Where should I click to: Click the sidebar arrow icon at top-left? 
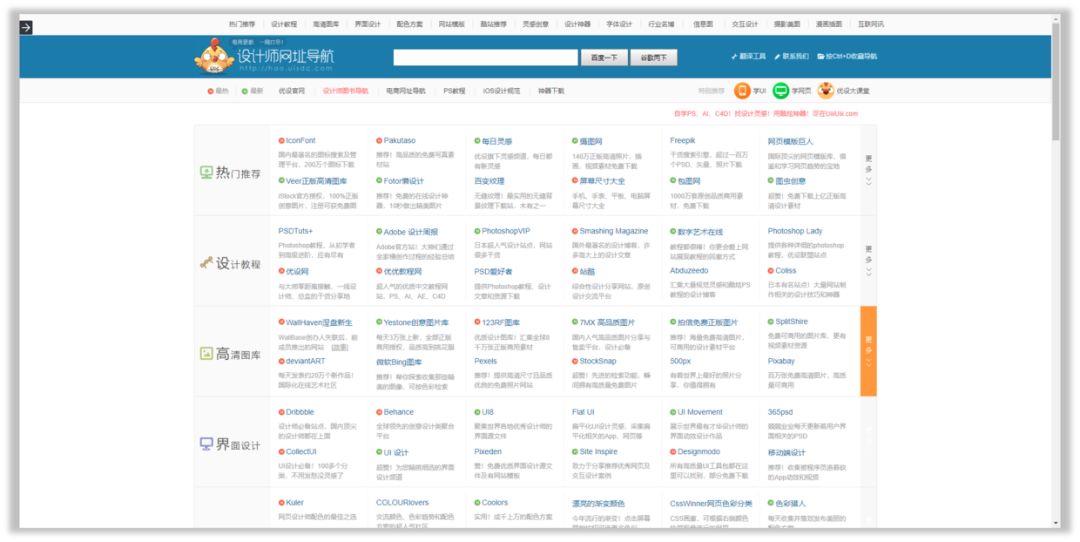point(25,28)
